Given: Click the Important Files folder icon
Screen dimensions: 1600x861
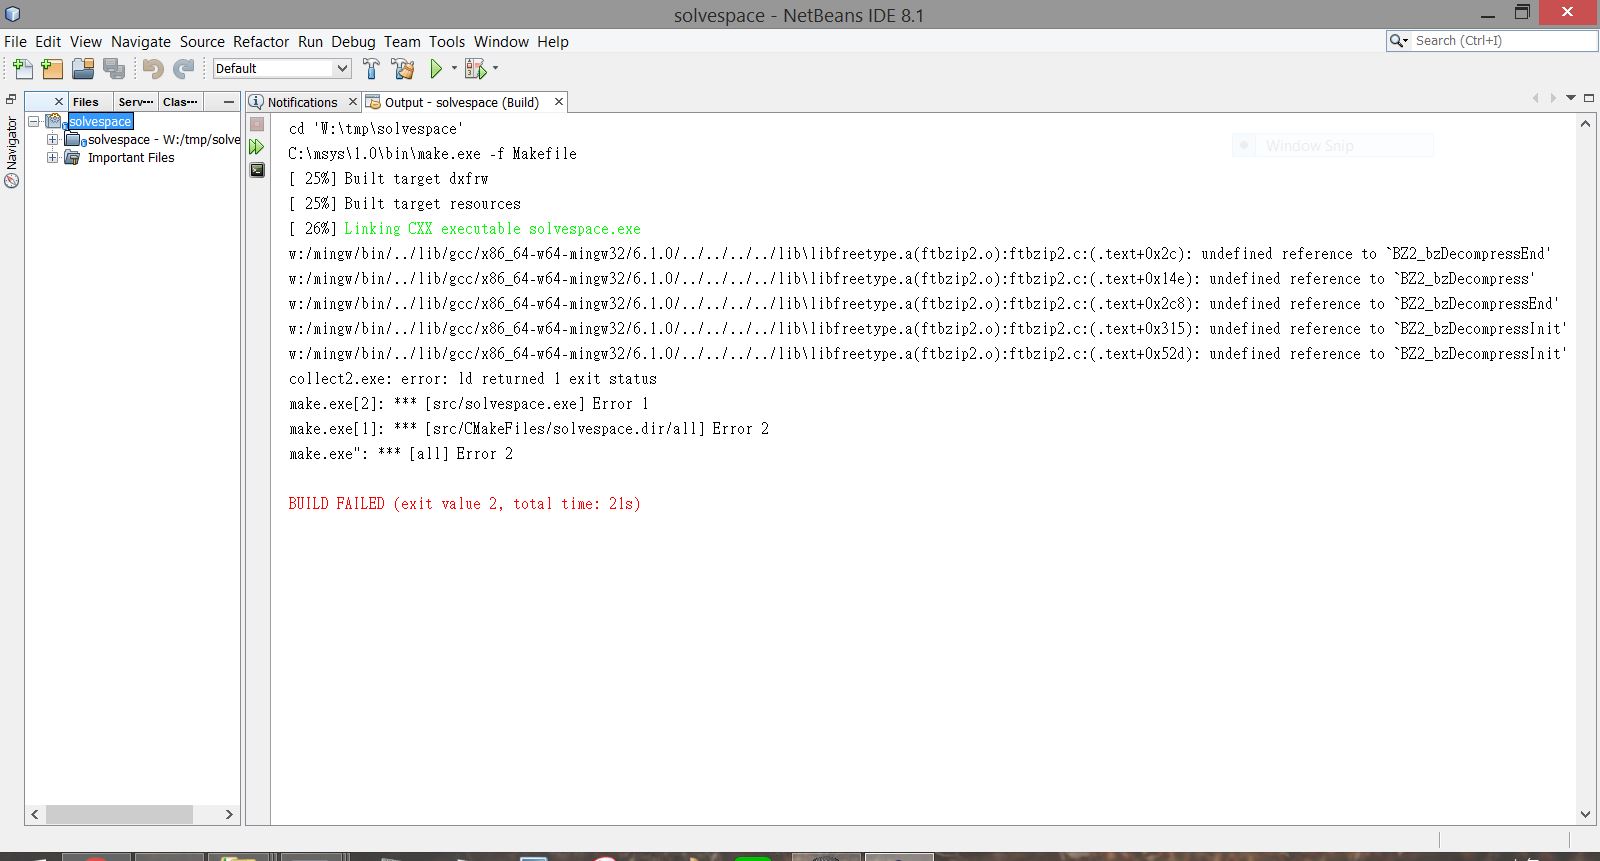Looking at the screenshot, I should click(x=72, y=157).
